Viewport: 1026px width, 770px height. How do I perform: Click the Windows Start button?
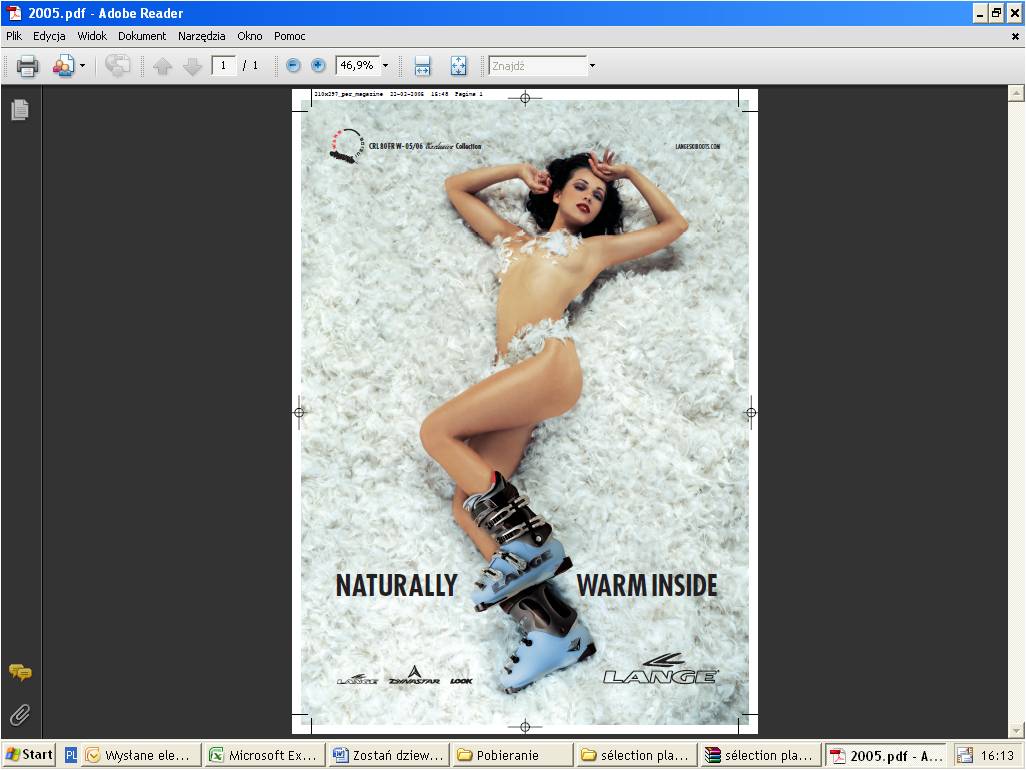tap(29, 755)
